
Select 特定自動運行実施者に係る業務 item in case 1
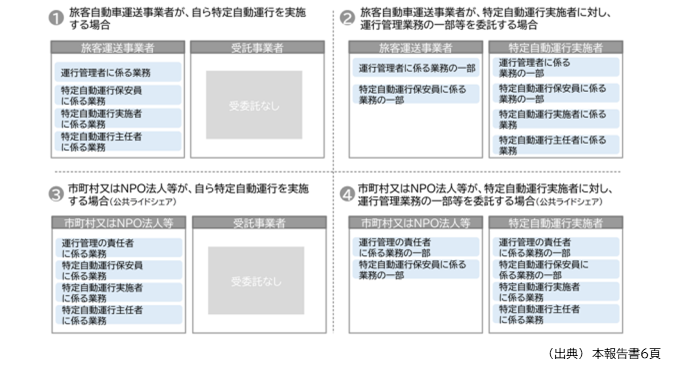point(118,118)
